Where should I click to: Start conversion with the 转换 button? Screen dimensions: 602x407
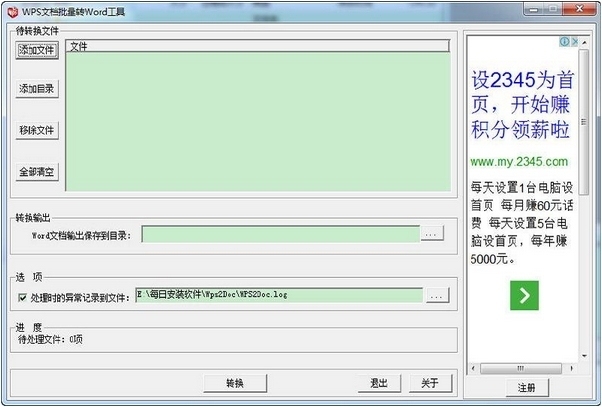point(235,383)
